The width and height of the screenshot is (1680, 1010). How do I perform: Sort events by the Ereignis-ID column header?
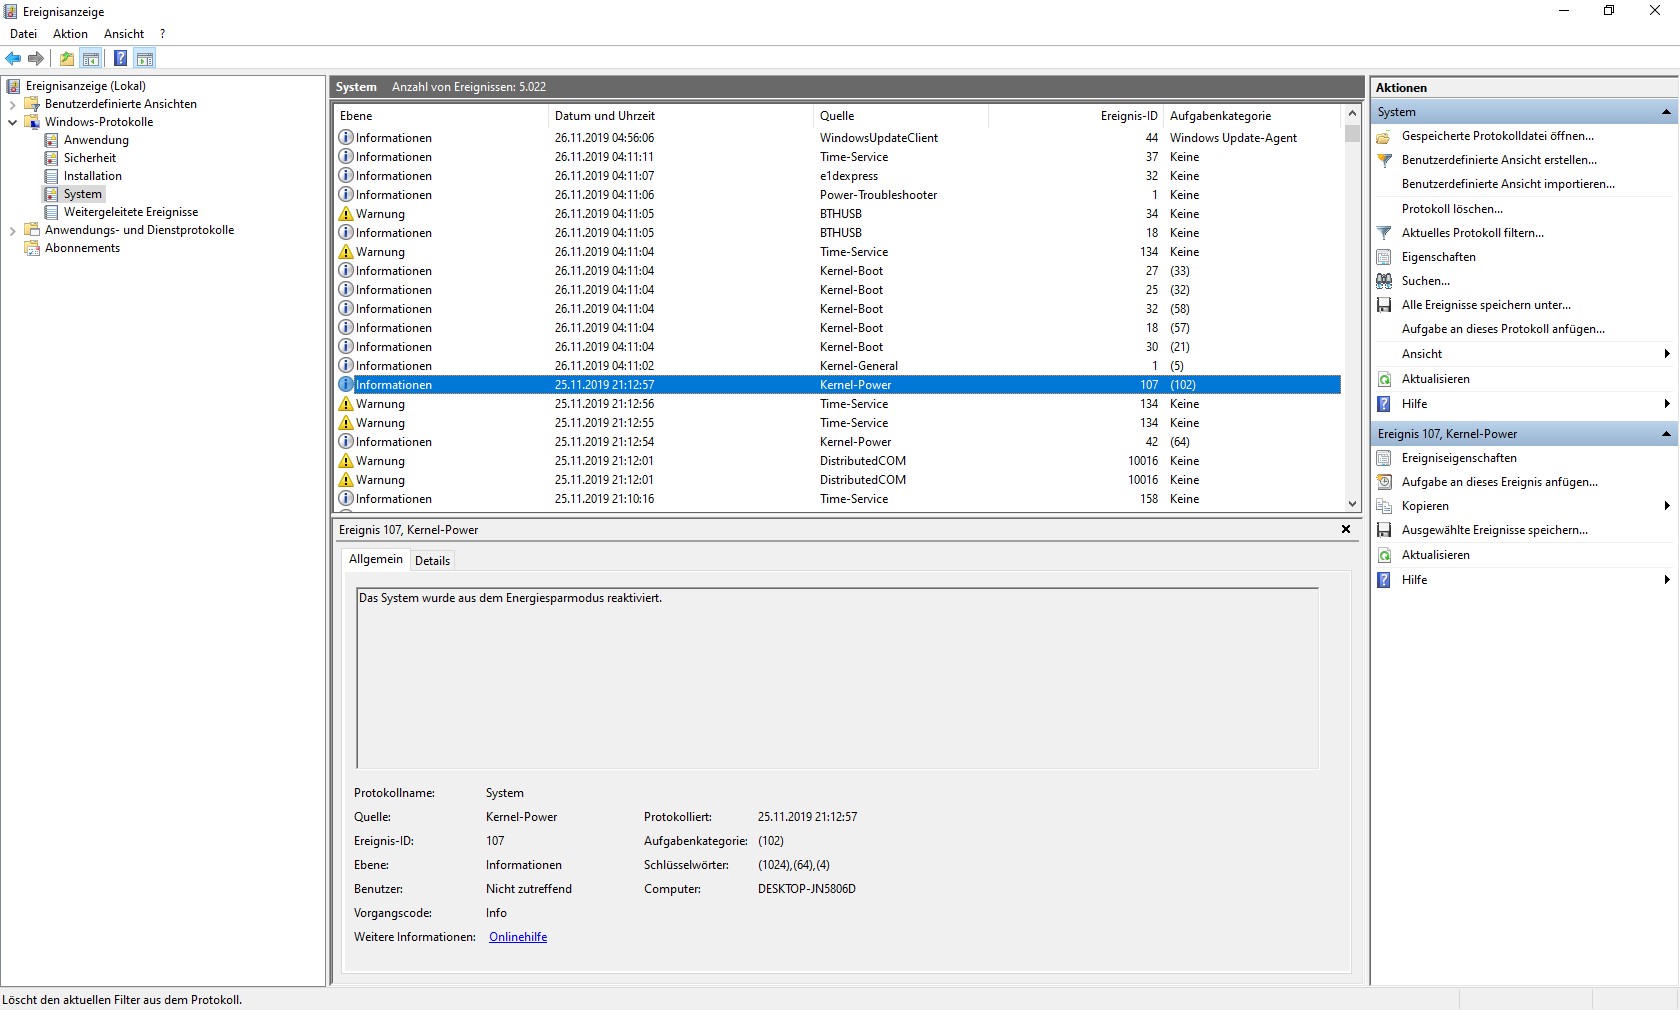1076,116
